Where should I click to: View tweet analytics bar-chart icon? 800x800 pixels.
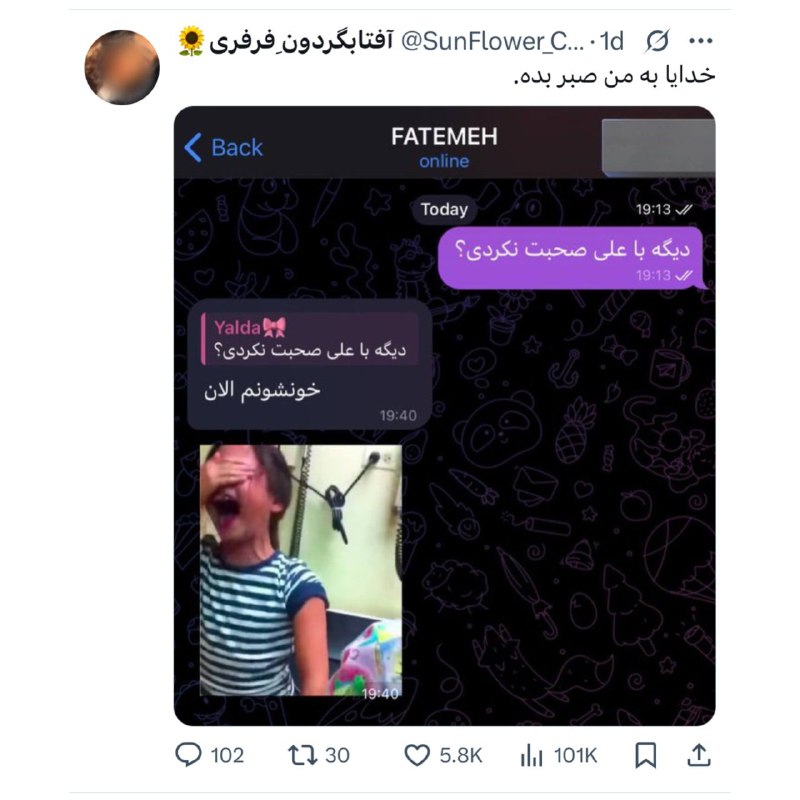point(531,755)
